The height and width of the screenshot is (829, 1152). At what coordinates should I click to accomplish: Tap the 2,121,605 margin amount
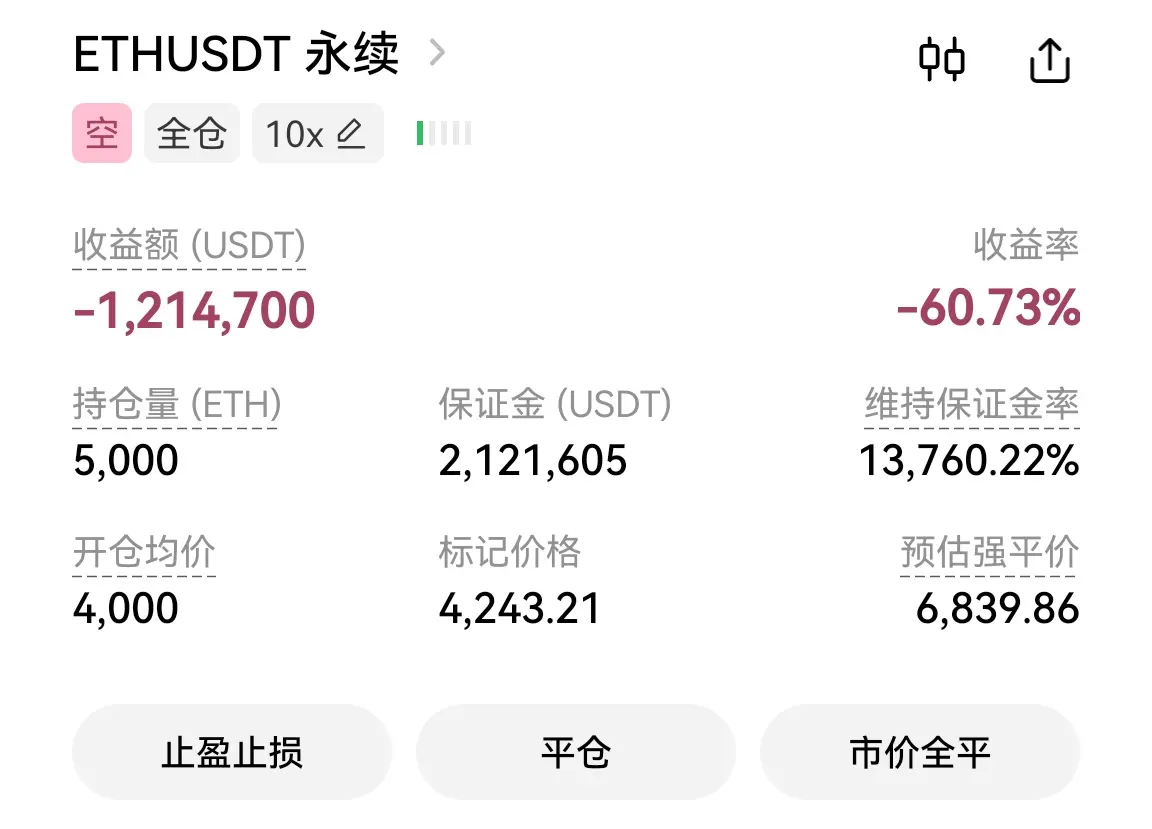[533, 461]
